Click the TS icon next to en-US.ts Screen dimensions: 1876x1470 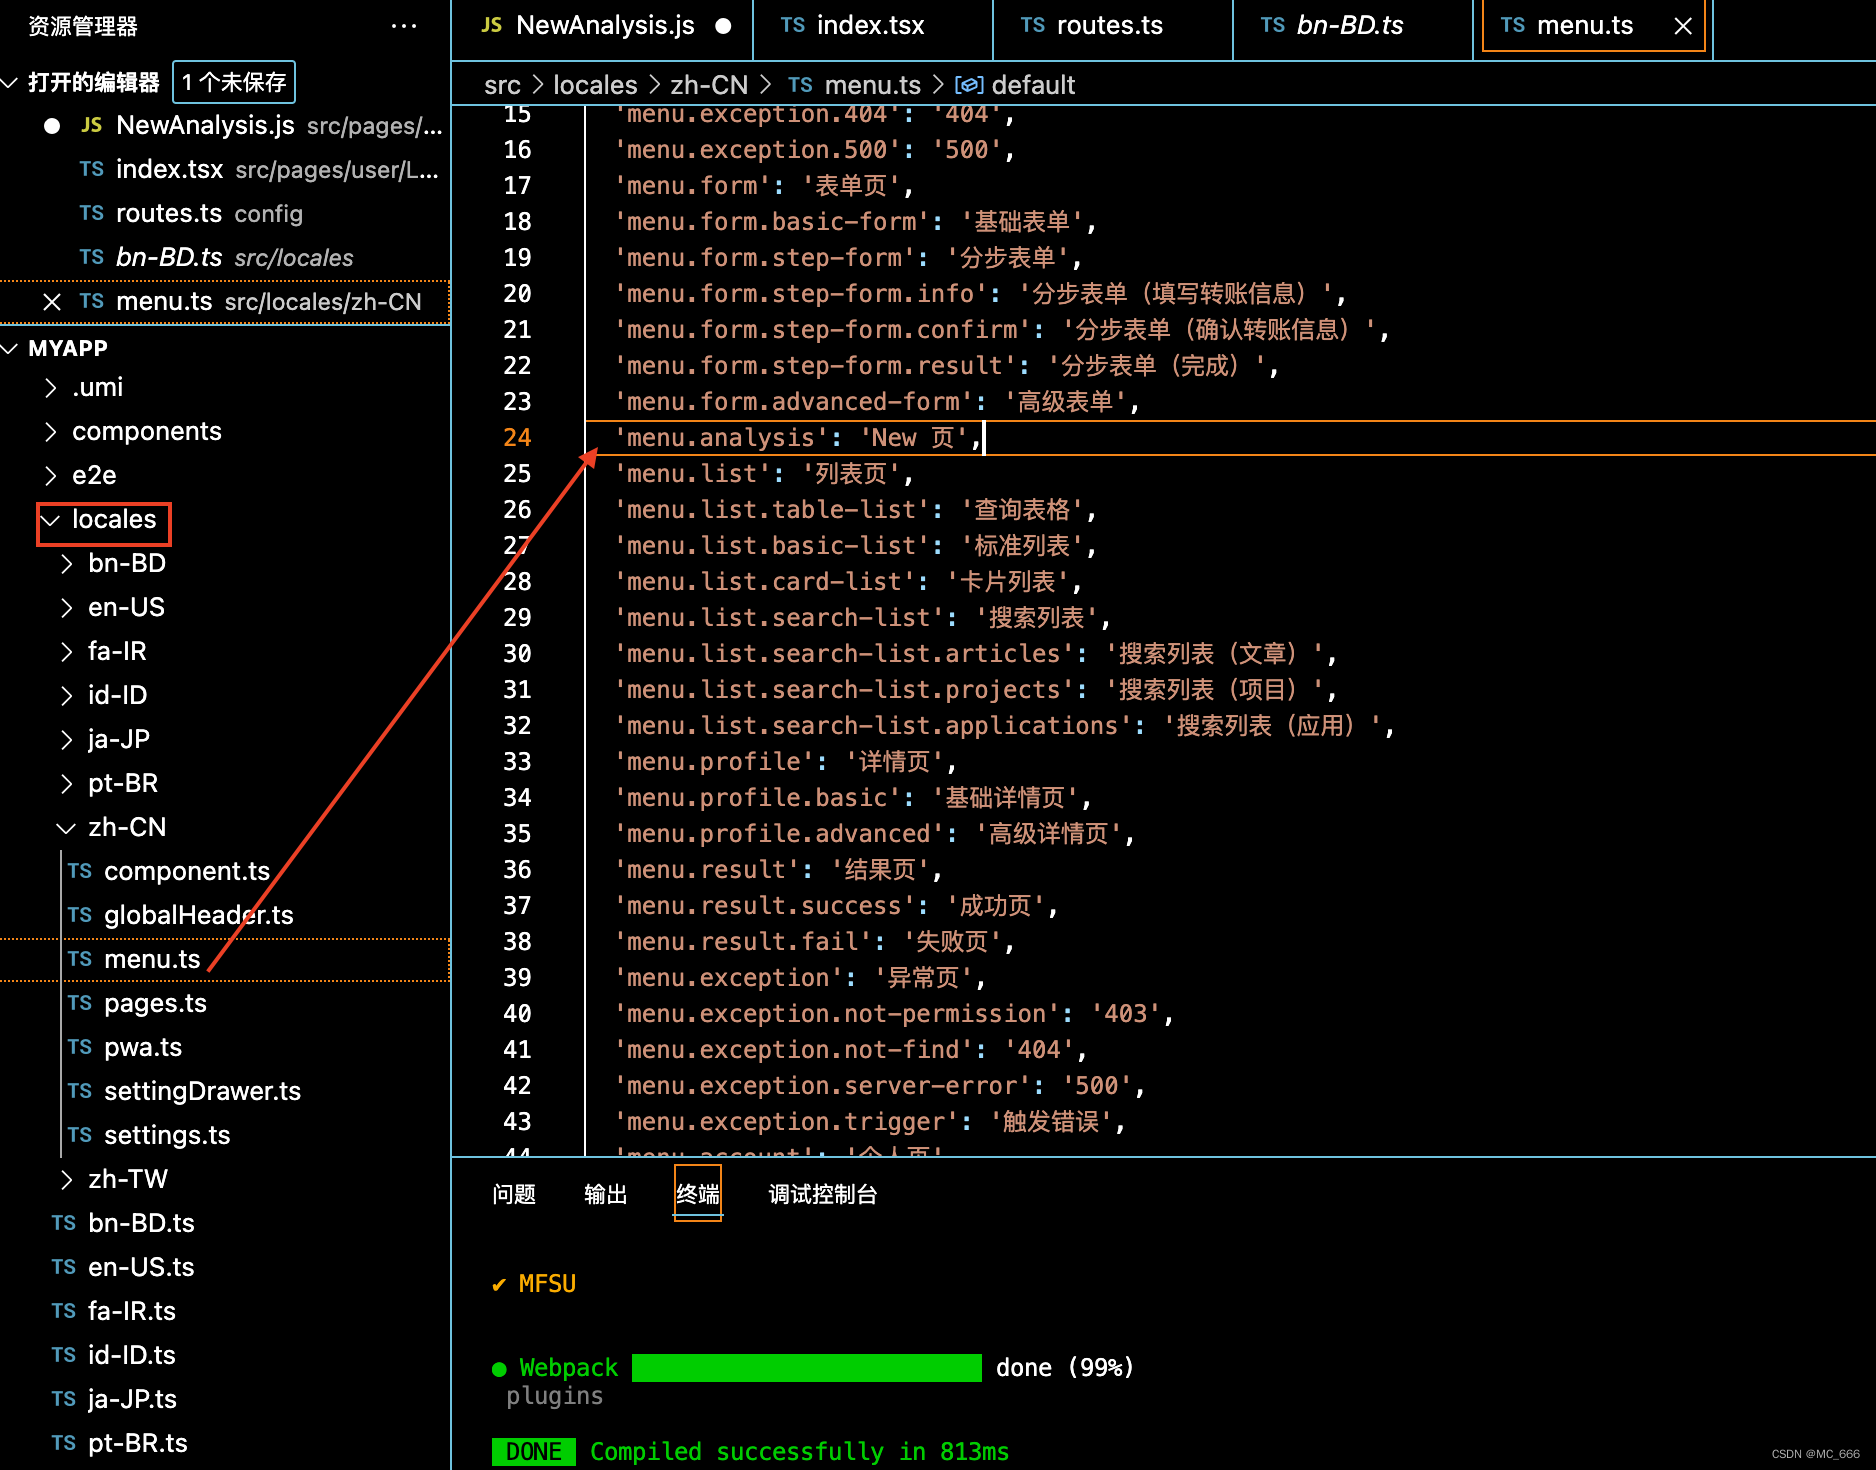pyautogui.click(x=64, y=1267)
